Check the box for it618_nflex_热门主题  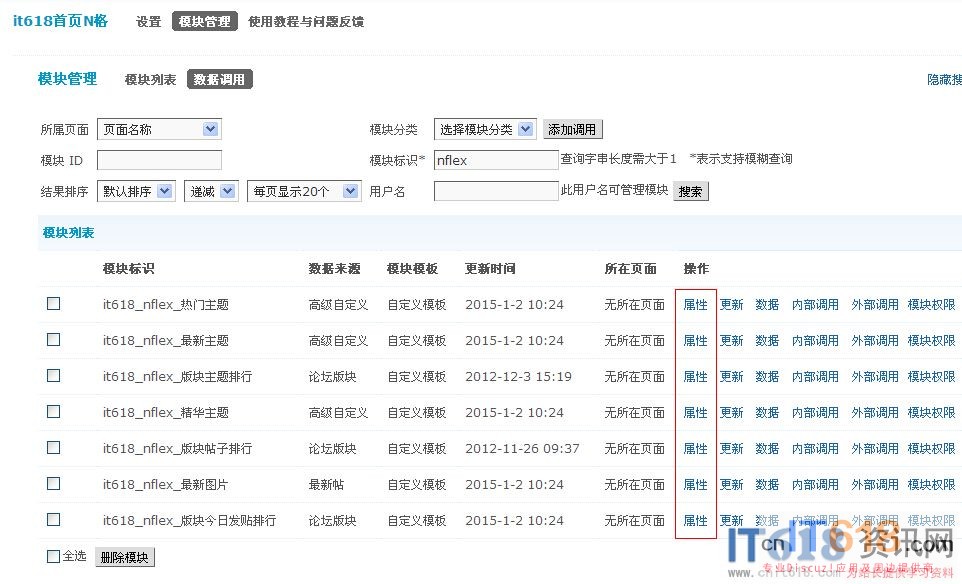click(54, 304)
